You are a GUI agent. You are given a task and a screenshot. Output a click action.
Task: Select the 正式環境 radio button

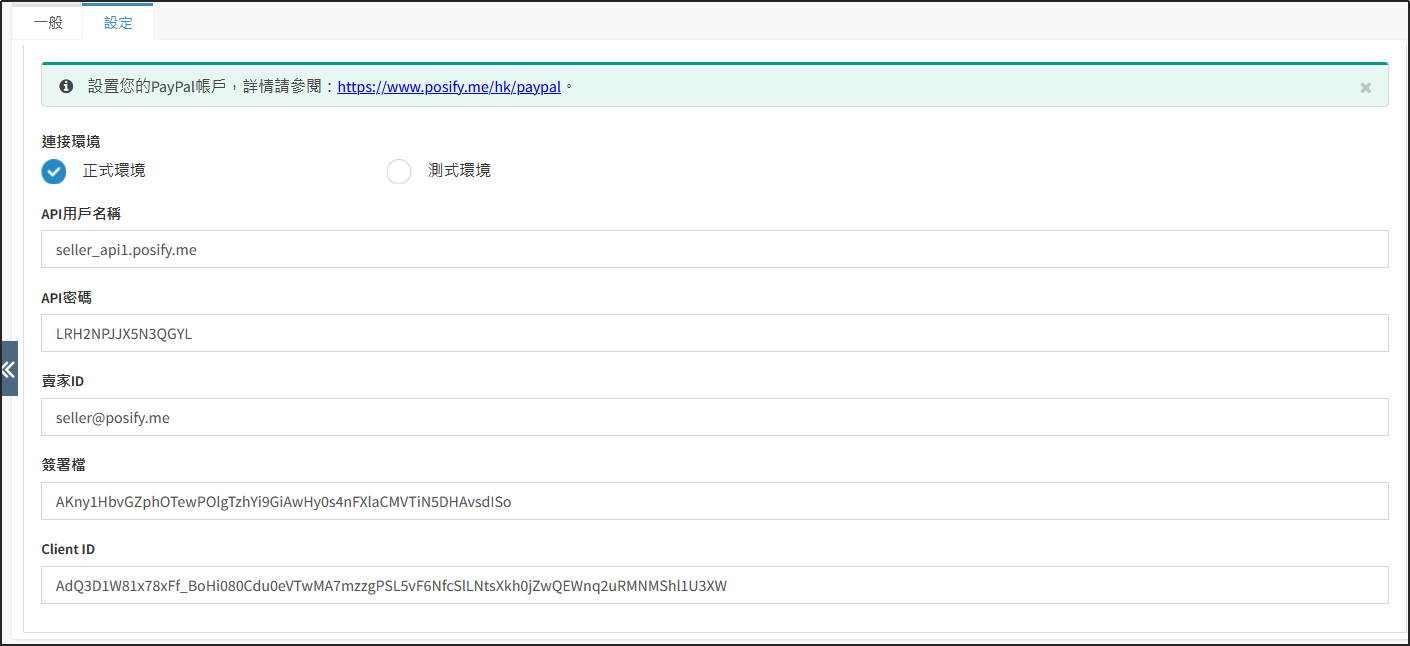click(54, 171)
